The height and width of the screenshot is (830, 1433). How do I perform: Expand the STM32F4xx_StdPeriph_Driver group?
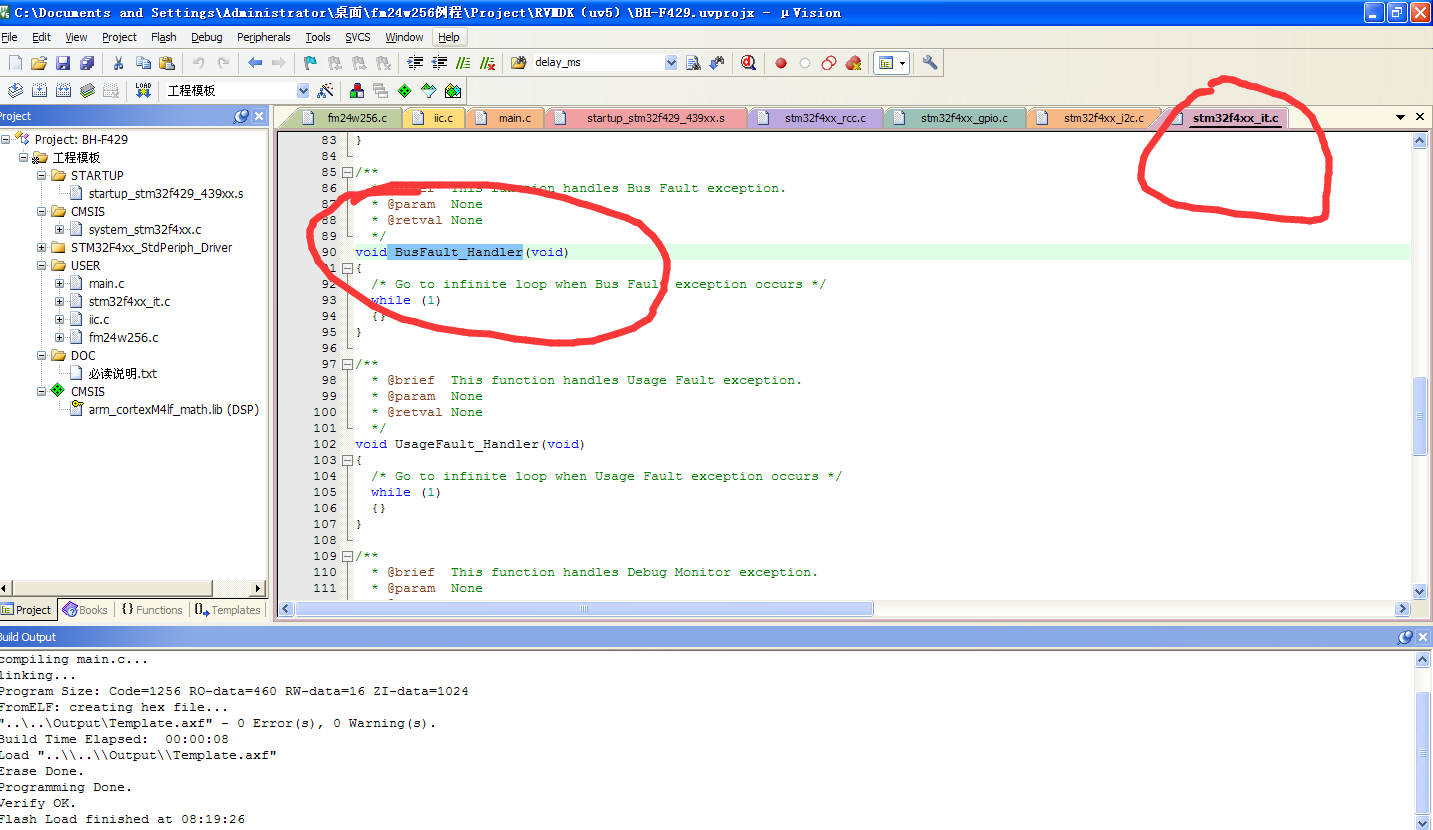tap(42, 248)
